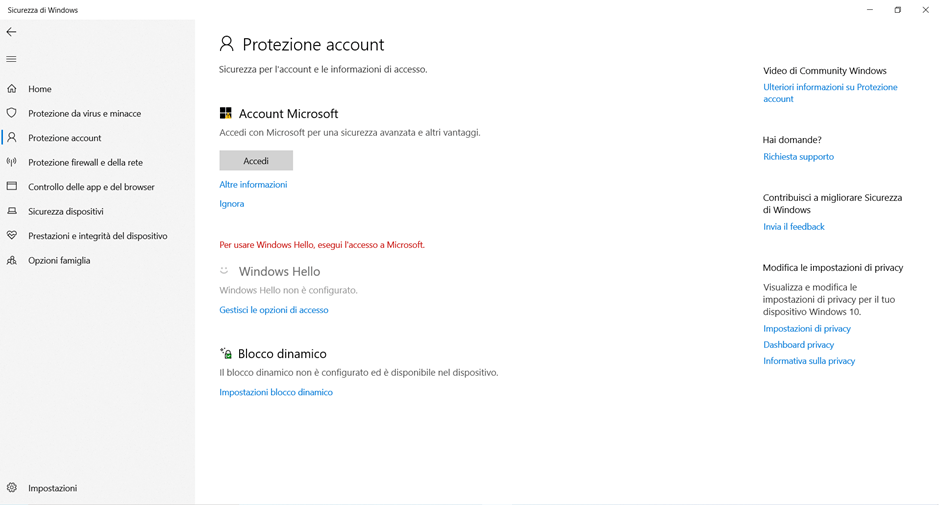This screenshot has width=939, height=505.
Task: Open Gestisci le opzioni di accesso
Action: 274,310
